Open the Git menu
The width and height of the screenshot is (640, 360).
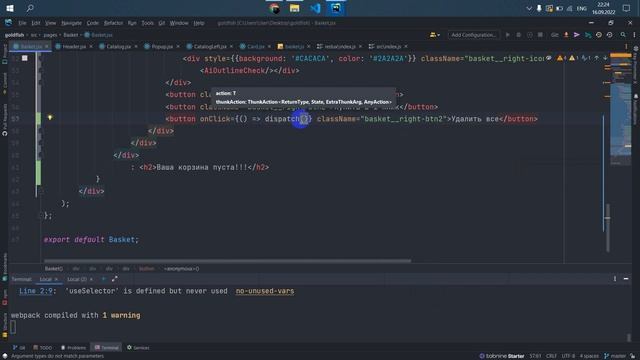click(162, 23)
